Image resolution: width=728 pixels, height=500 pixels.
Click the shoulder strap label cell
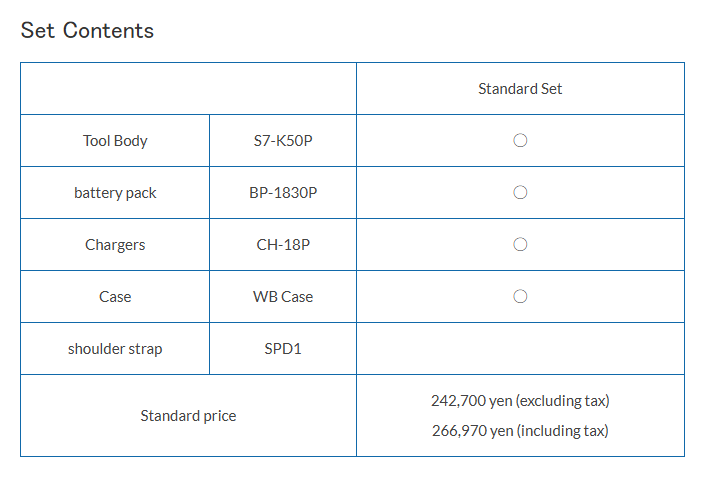tap(115, 349)
